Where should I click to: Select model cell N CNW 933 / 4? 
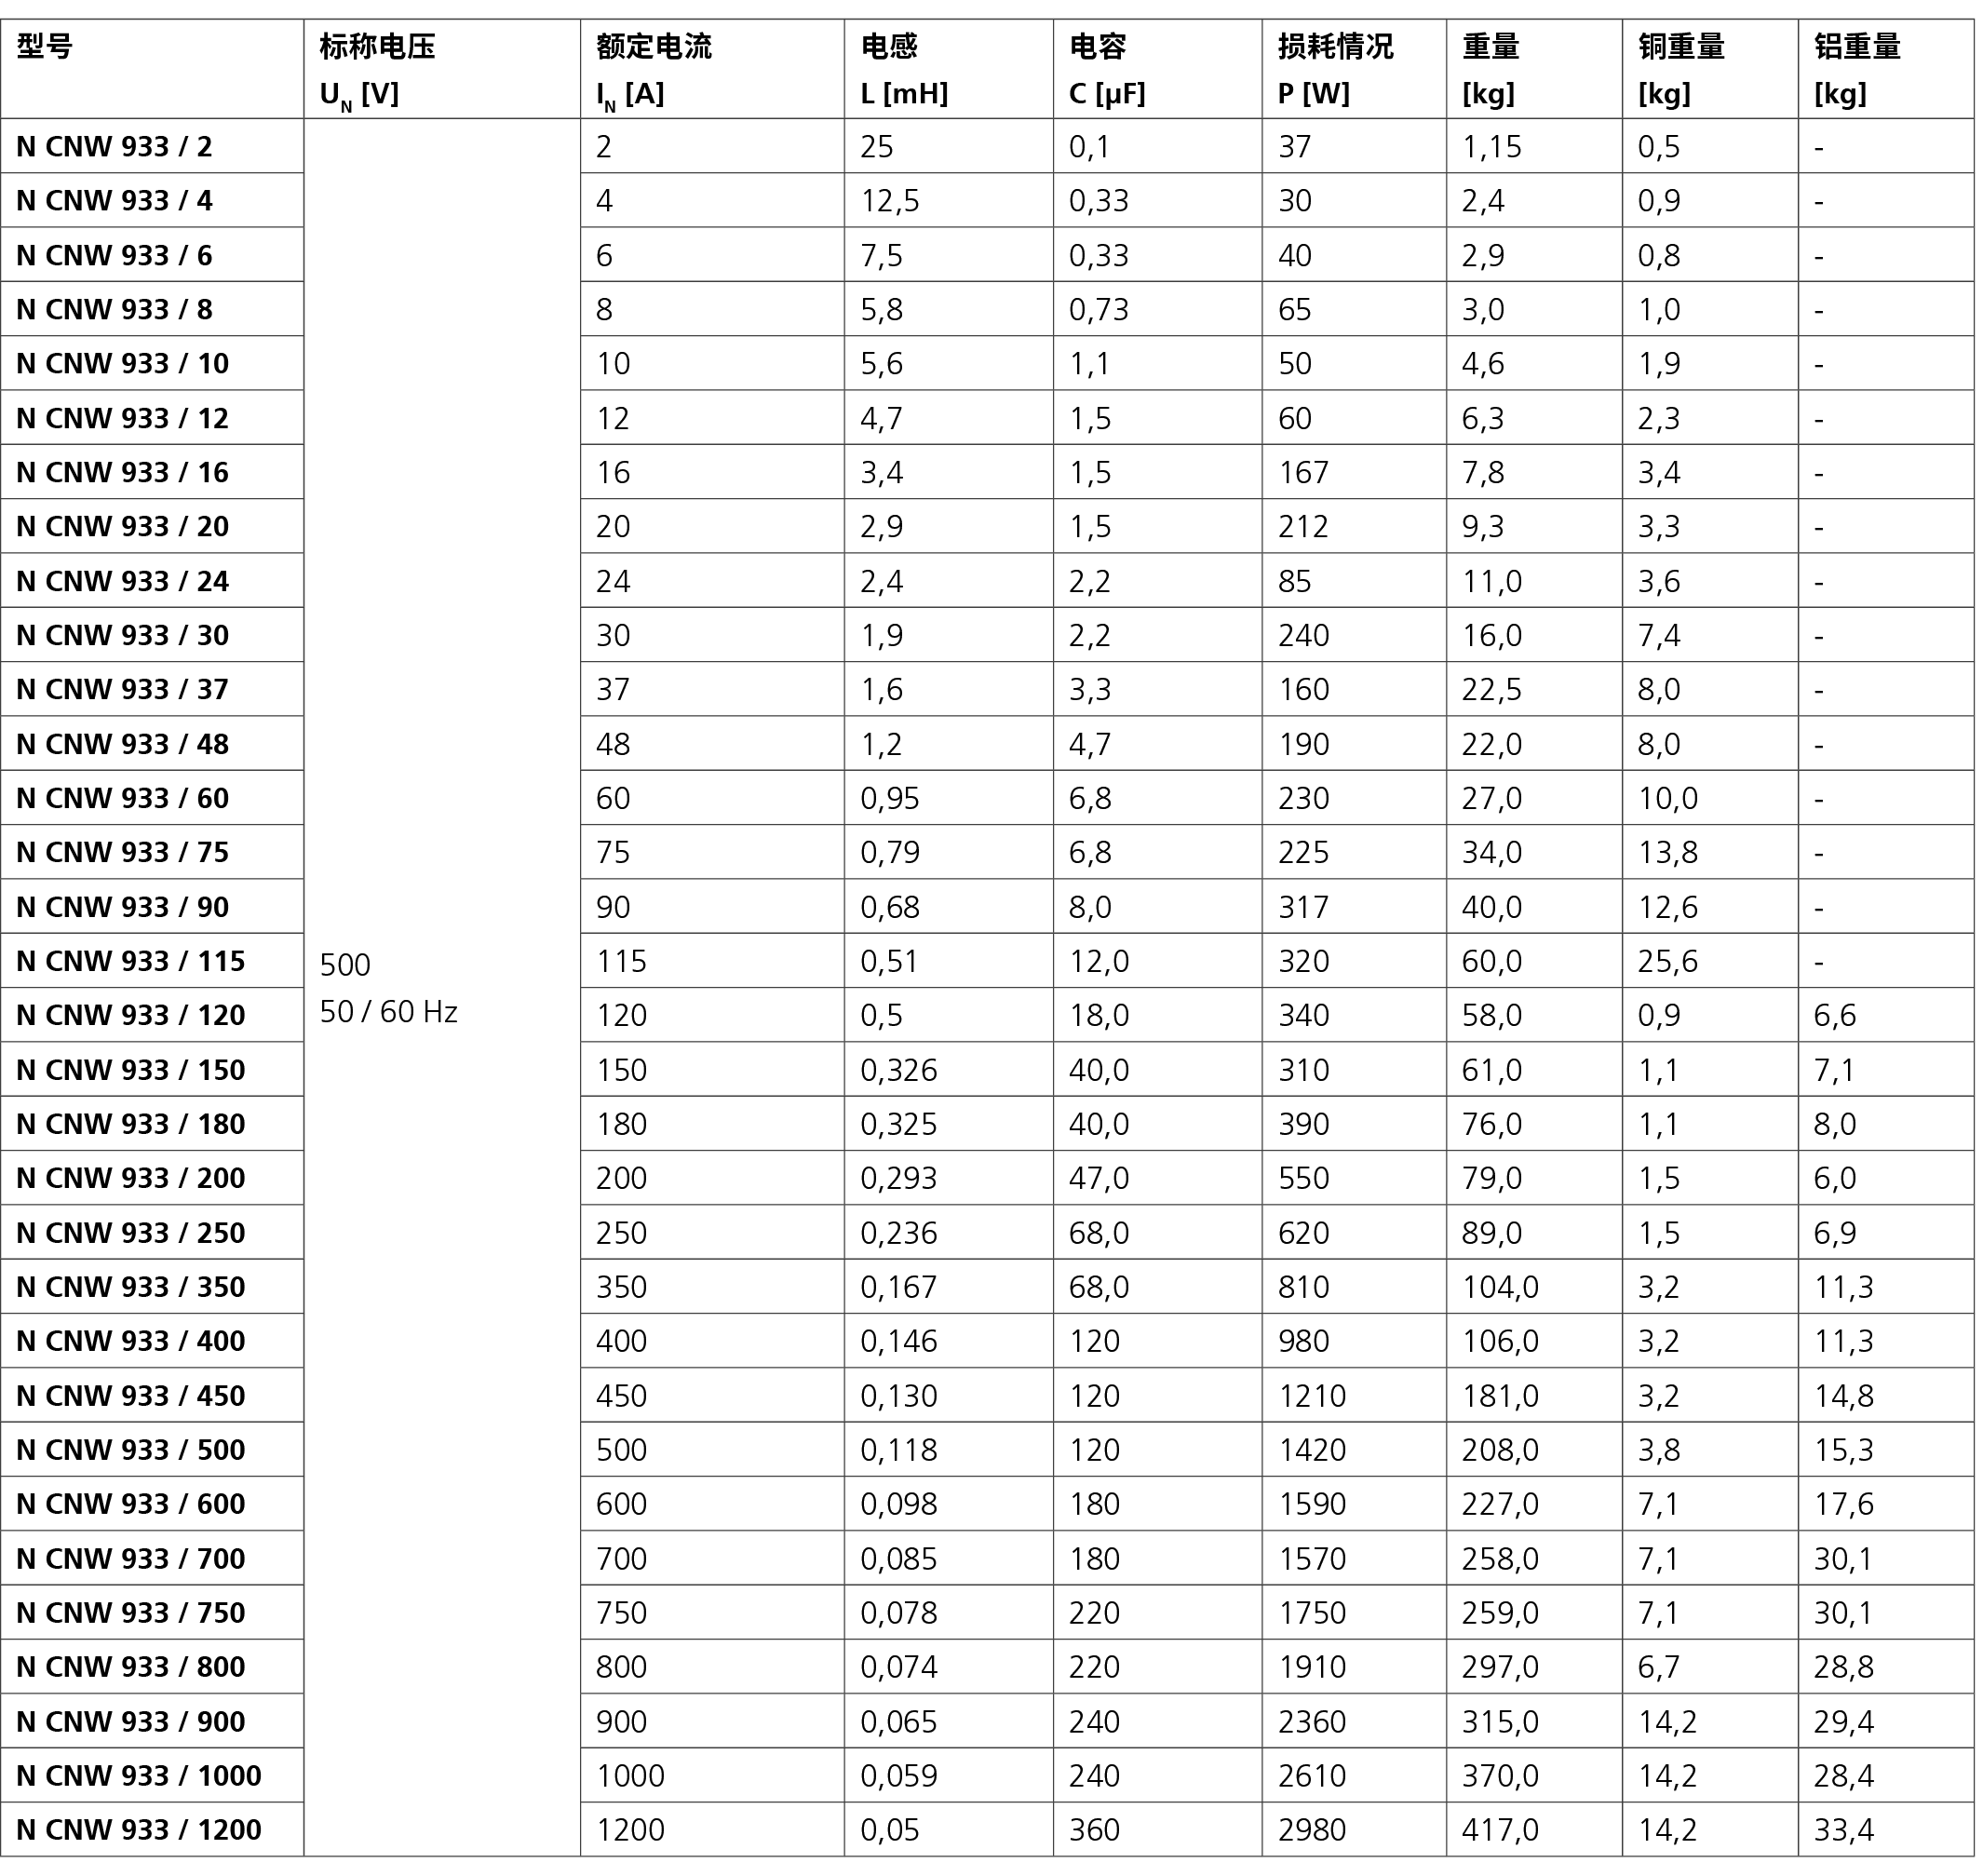click(x=152, y=200)
